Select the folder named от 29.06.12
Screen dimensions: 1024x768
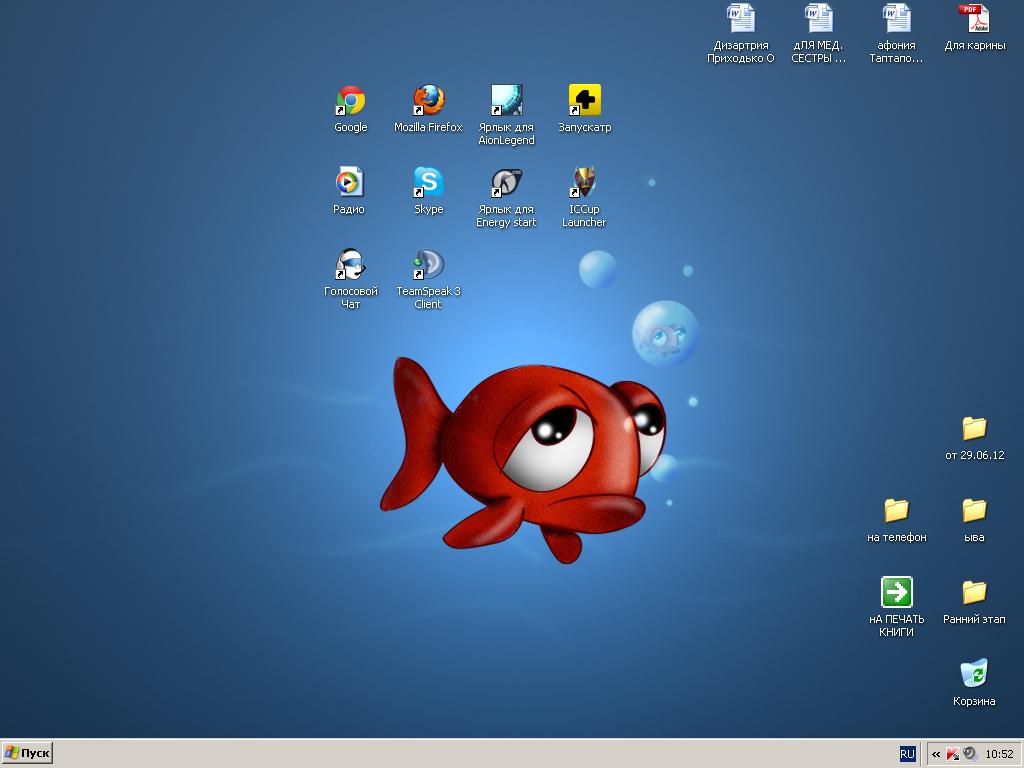[x=974, y=429]
